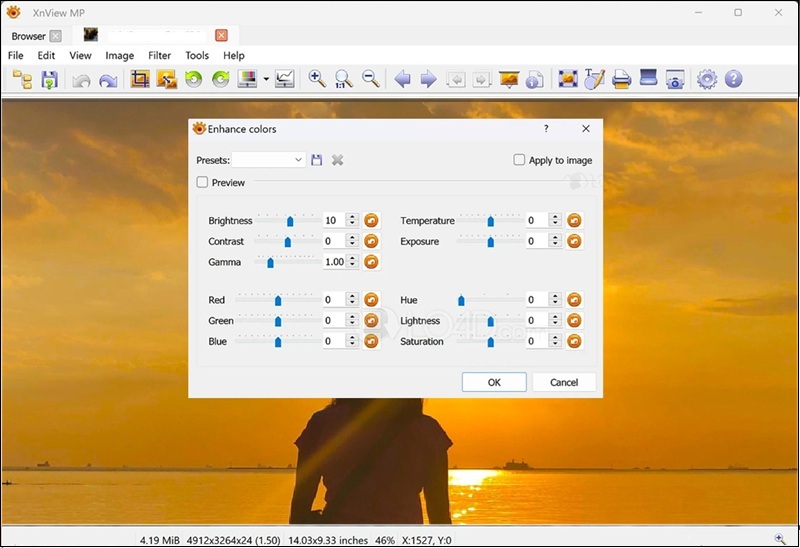Switch to the Browser tab
The height and width of the screenshot is (548, 800).
click(29, 36)
